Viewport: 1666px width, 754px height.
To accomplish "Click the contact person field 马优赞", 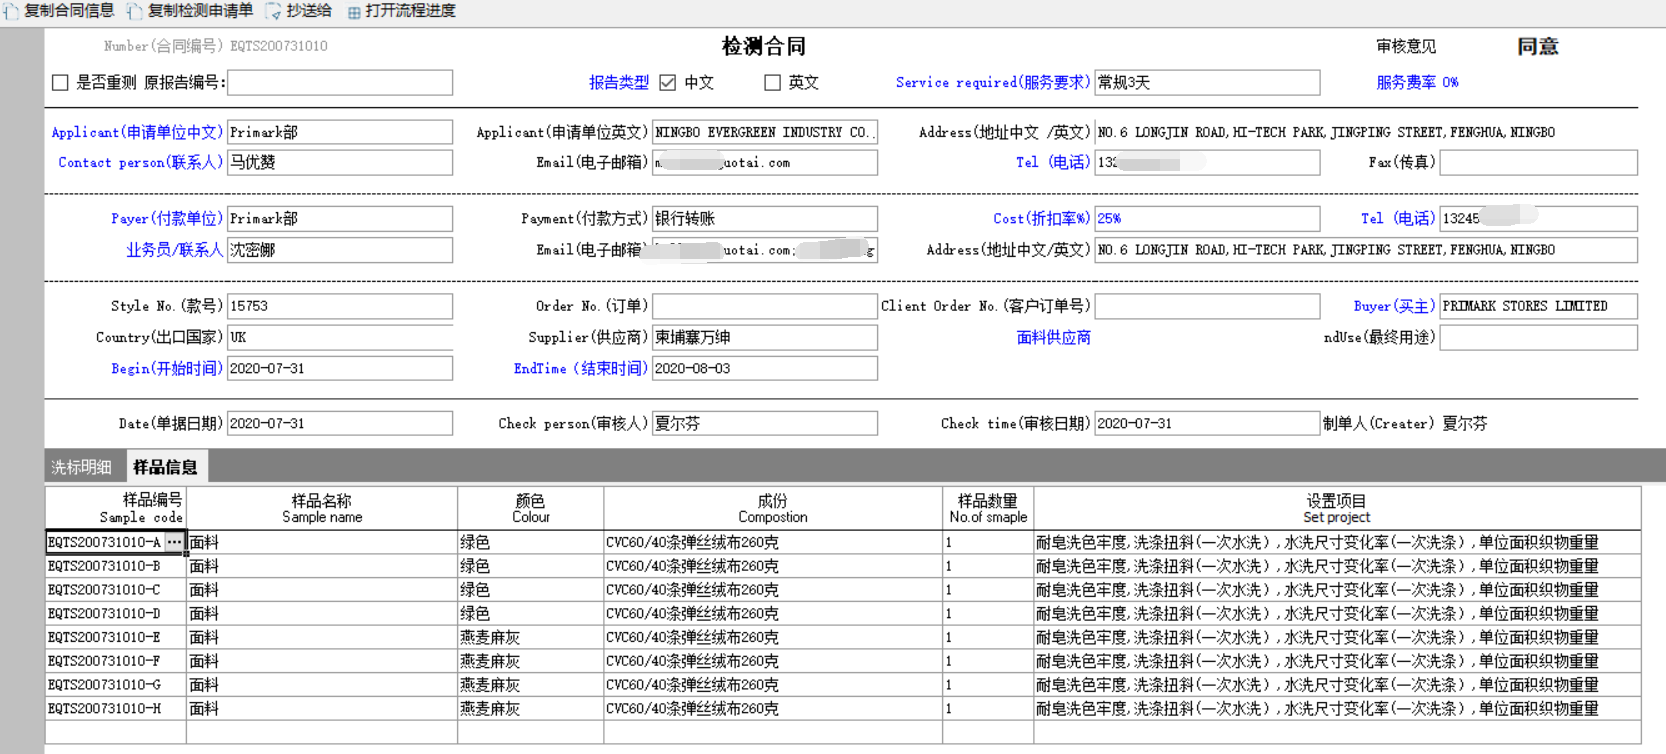I will coord(340,162).
